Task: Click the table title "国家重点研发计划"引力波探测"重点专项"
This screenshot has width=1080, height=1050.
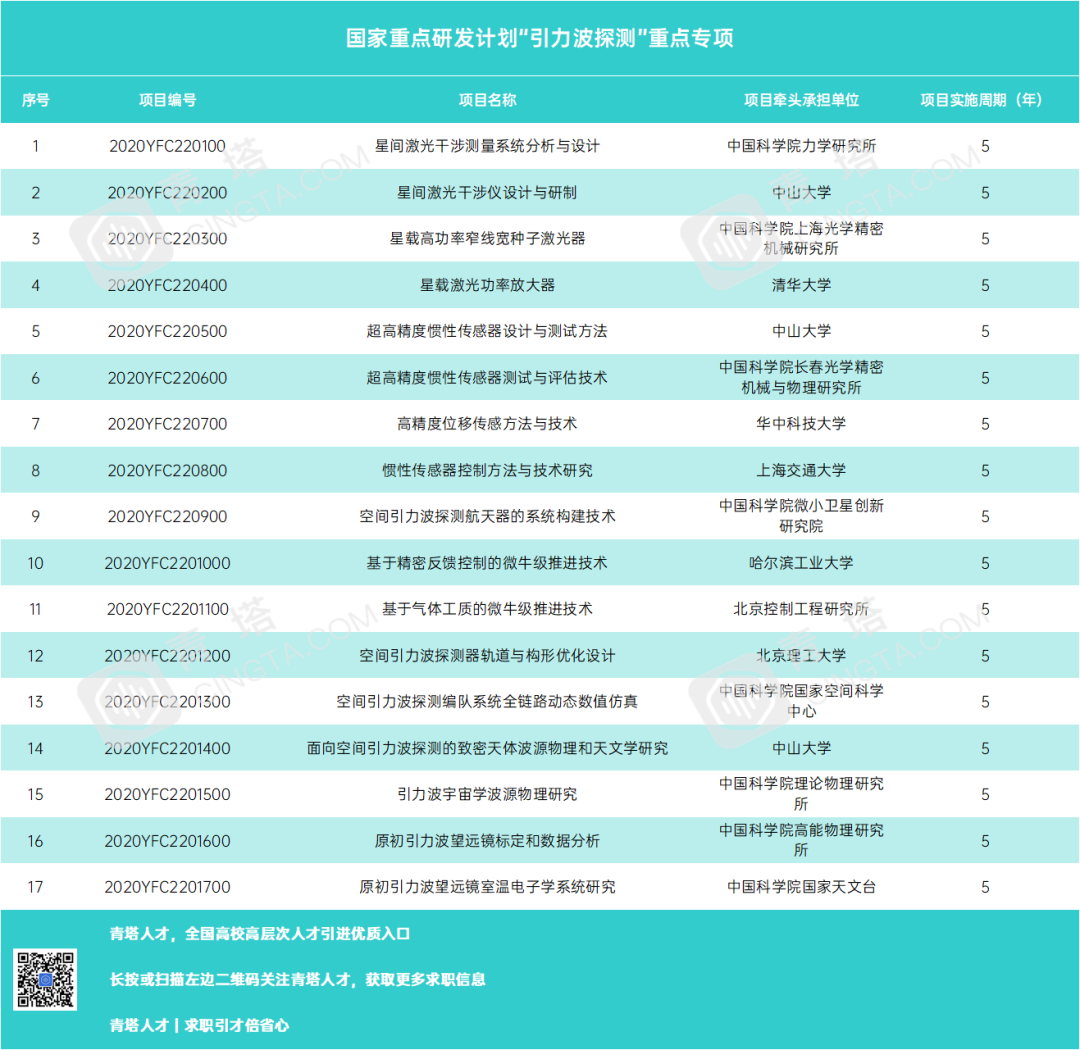Action: (x=539, y=38)
